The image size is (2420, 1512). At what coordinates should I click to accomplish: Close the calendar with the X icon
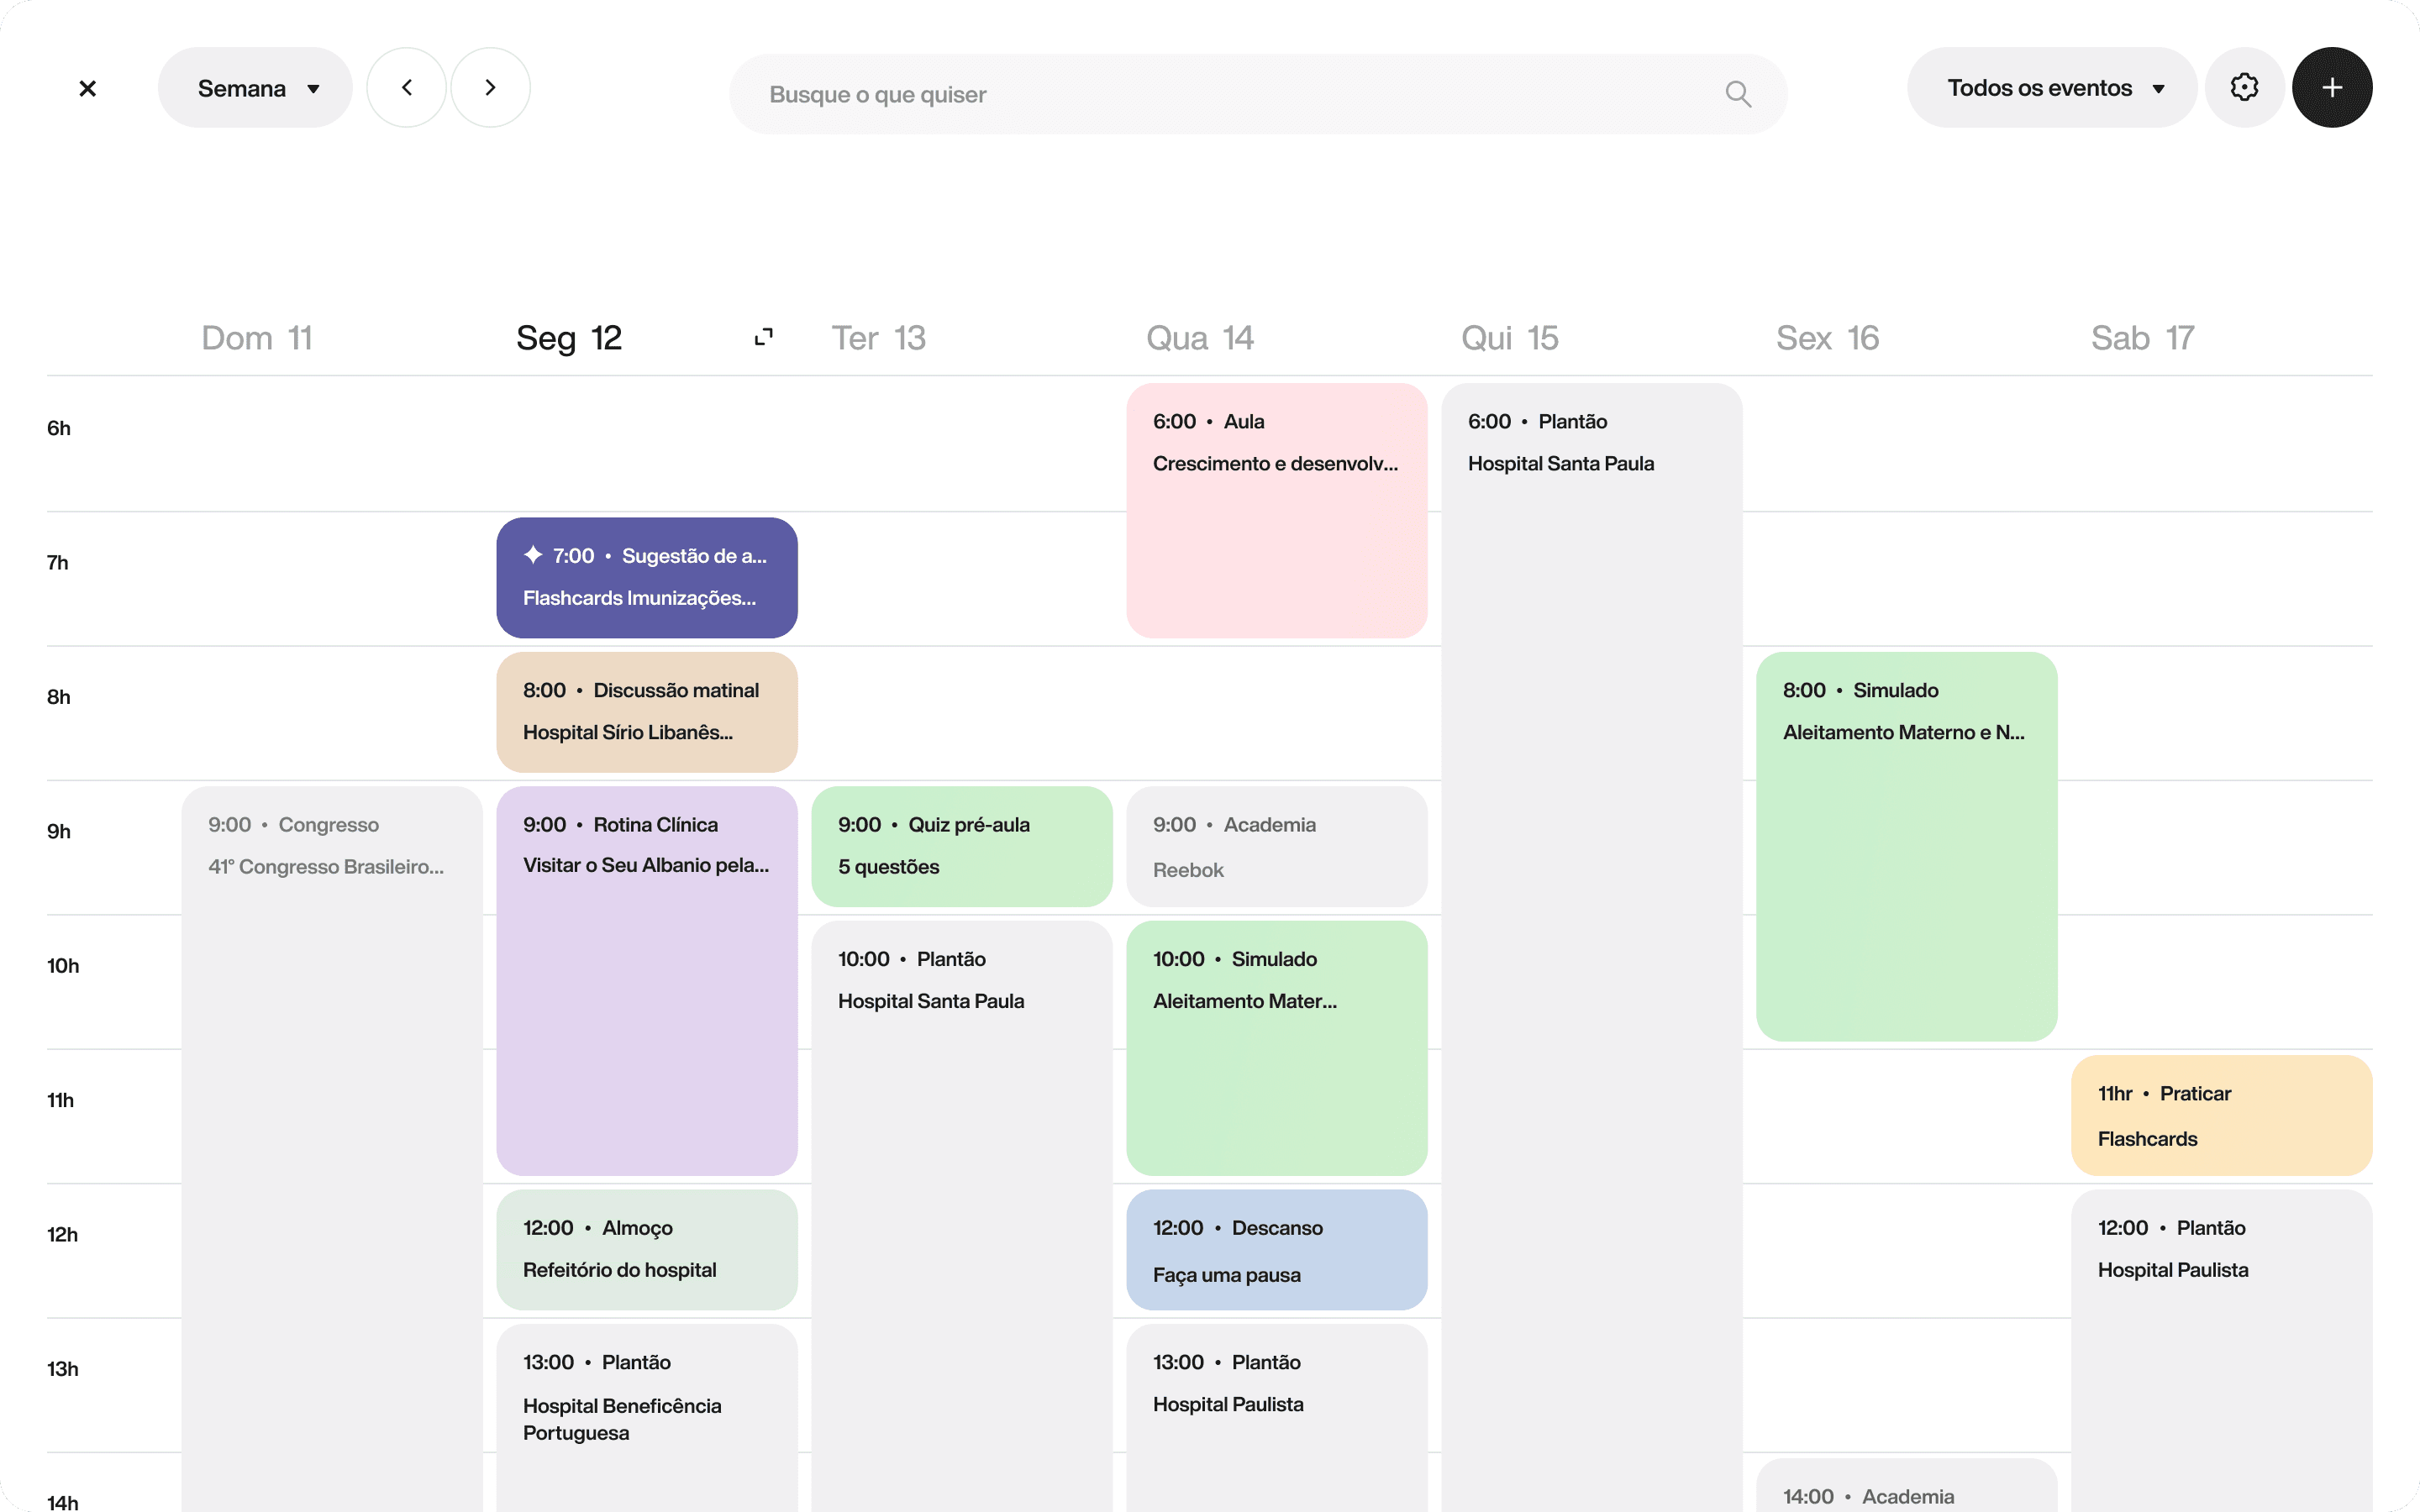[88, 88]
